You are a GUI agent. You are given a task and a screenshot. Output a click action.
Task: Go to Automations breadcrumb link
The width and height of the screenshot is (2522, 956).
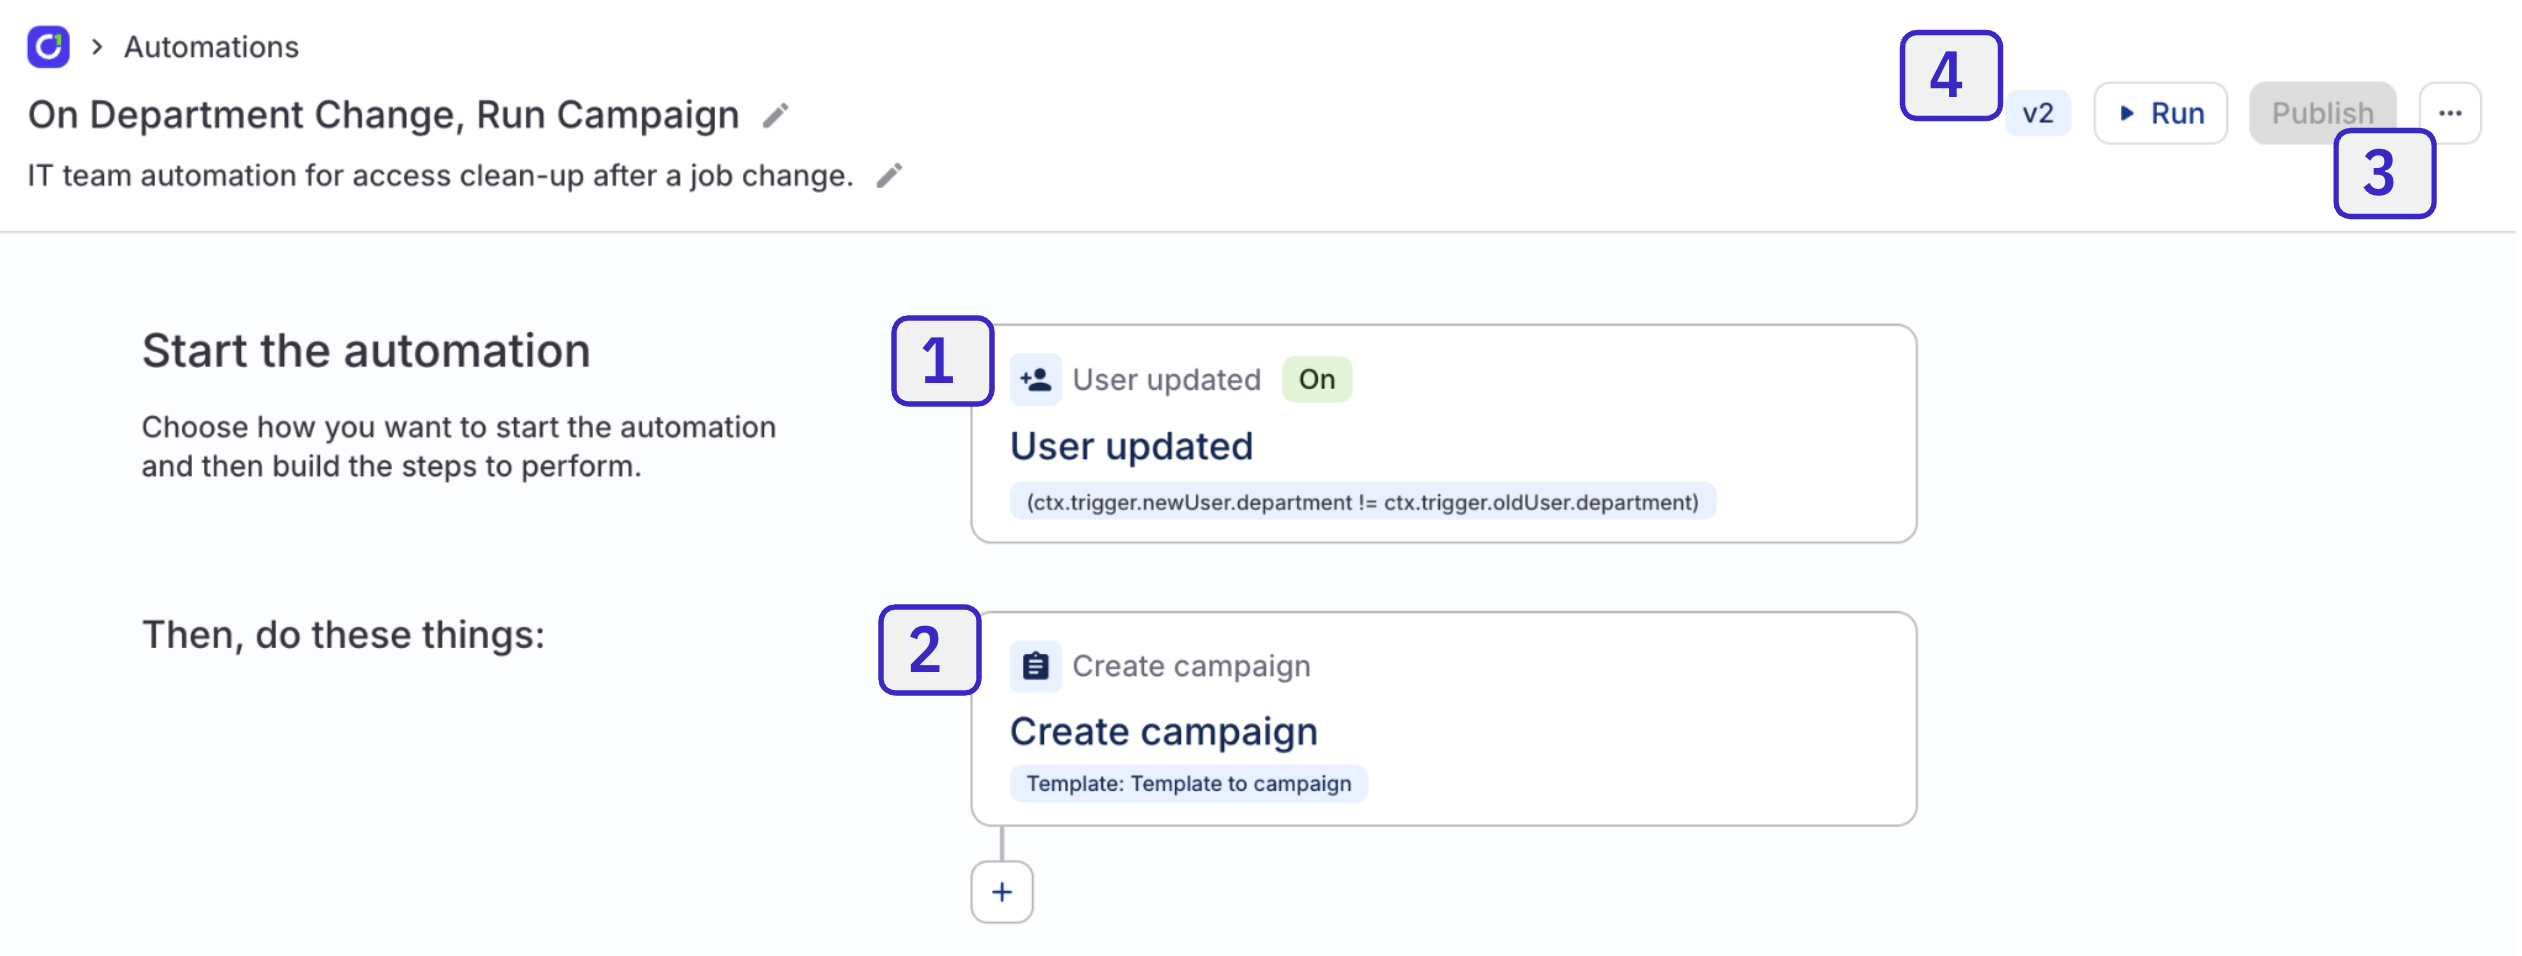point(211,47)
